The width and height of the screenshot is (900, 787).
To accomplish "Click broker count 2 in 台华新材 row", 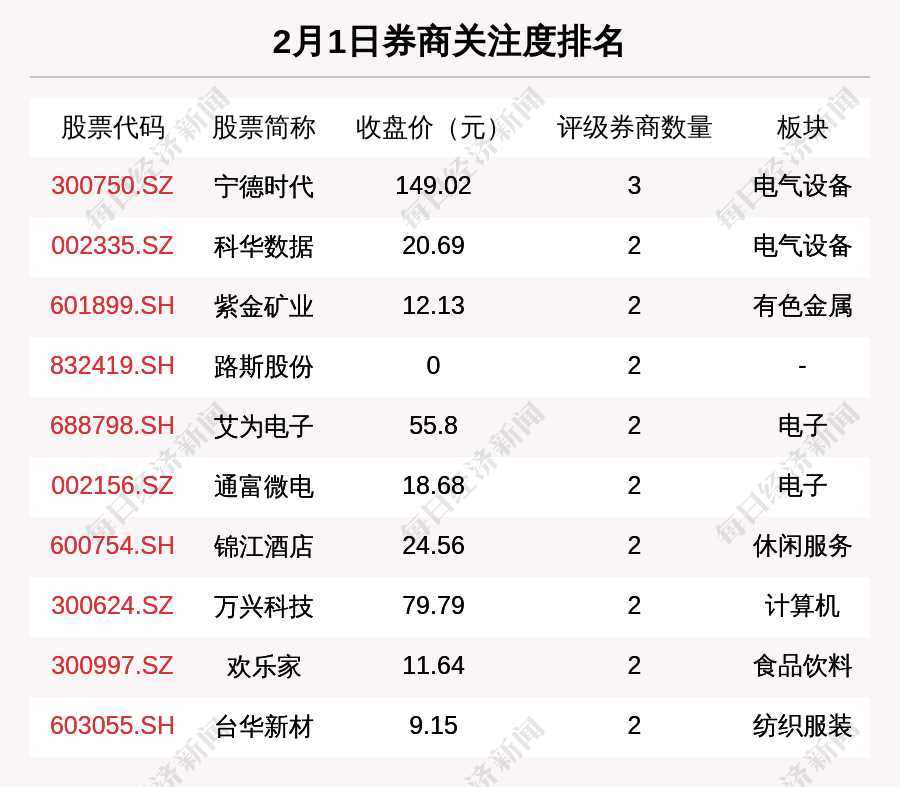I will pos(634,726).
